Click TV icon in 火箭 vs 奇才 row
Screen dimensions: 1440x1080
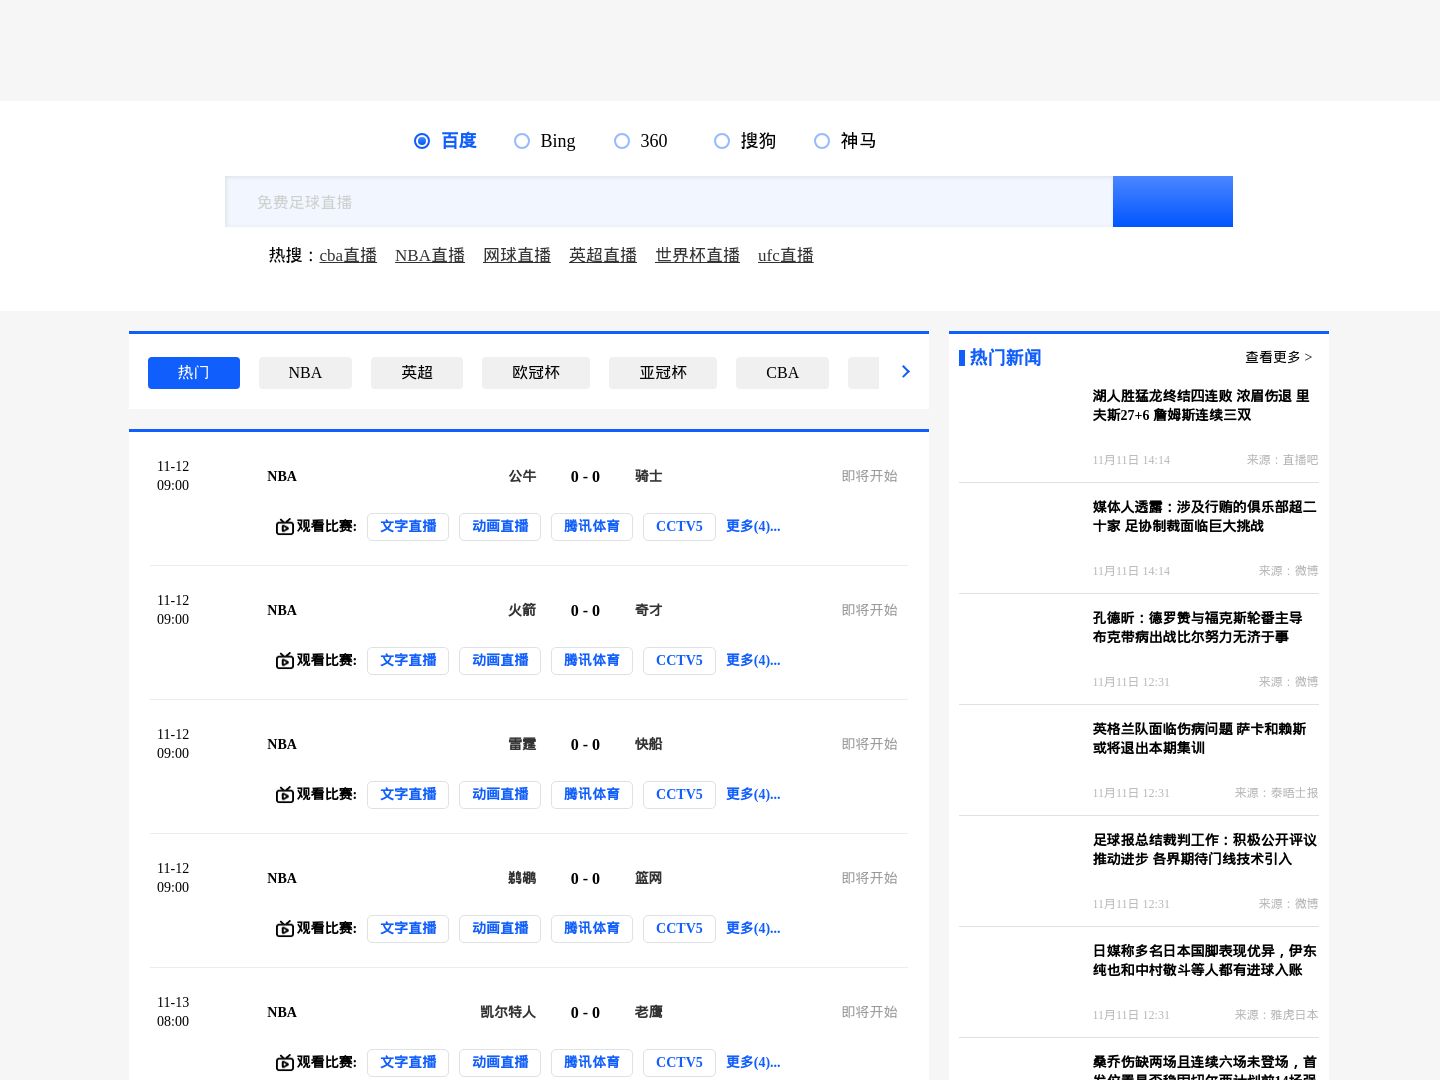[285, 660]
